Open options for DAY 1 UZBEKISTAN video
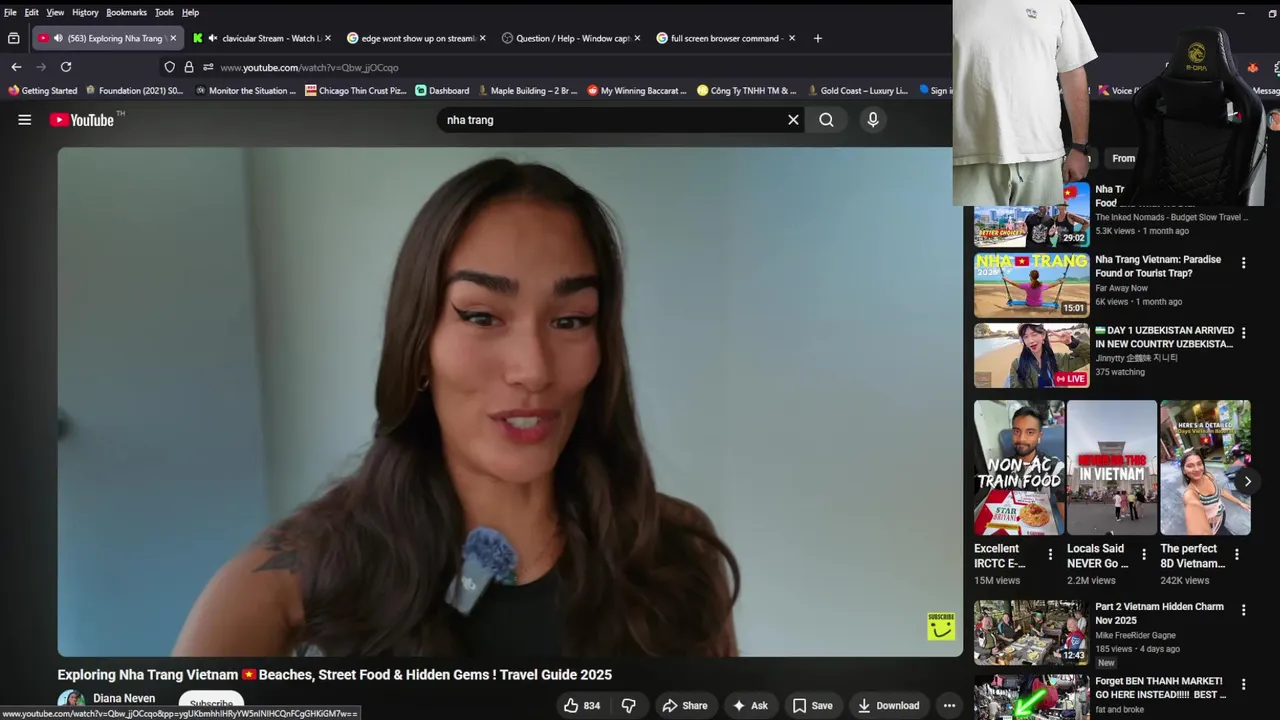This screenshot has width=1280, height=720. [1243, 333]
